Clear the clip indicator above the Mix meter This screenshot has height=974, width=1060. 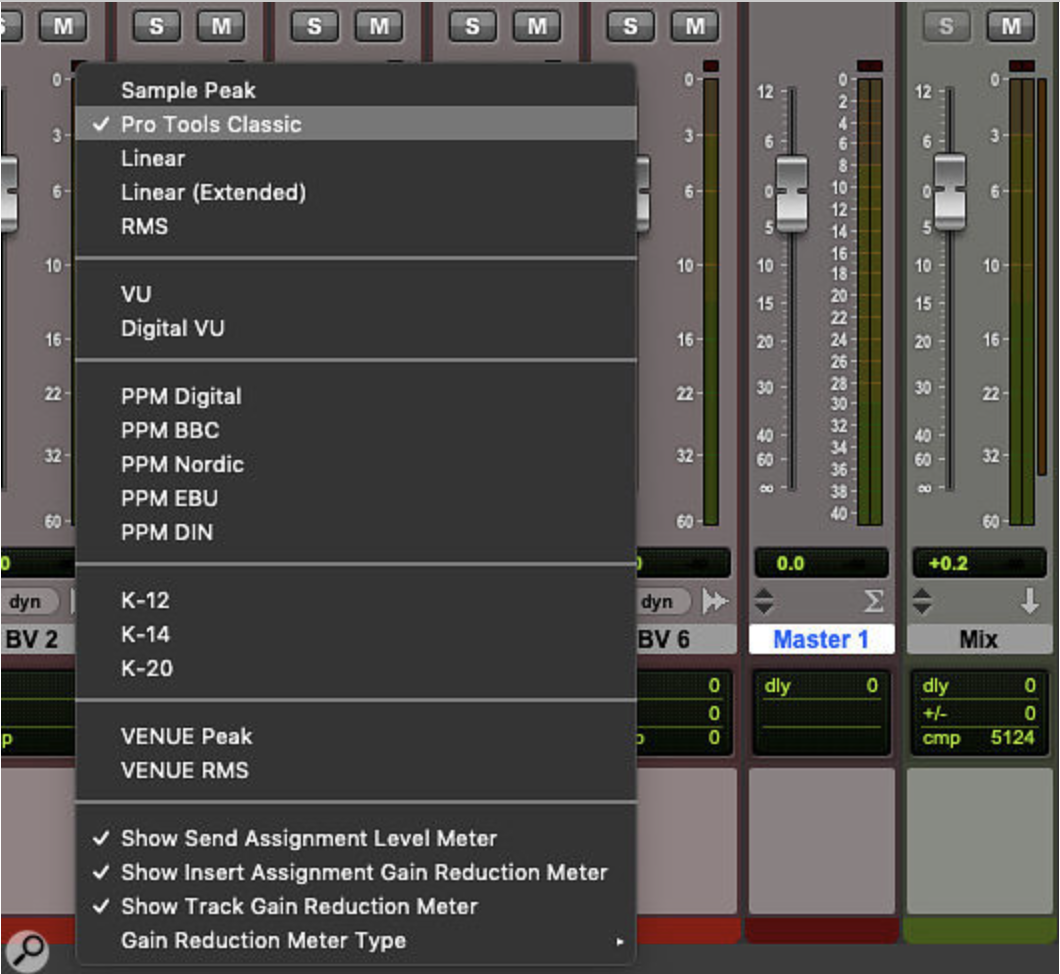click(x=1021, y=66)
